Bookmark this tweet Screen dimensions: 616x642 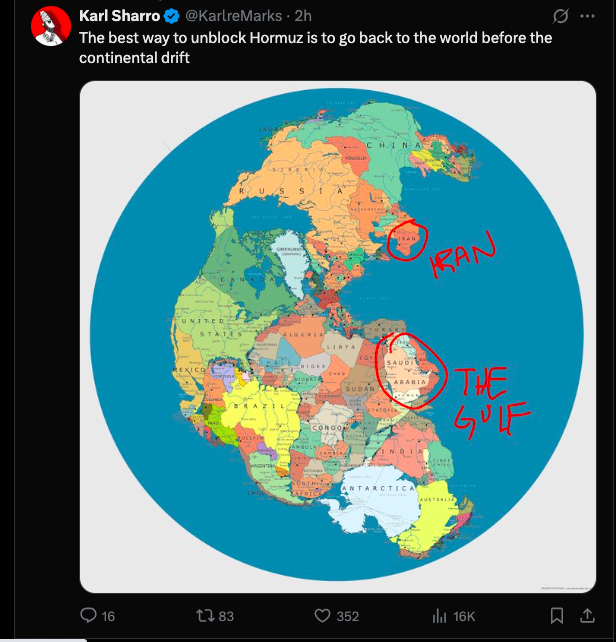click(556, 615)
